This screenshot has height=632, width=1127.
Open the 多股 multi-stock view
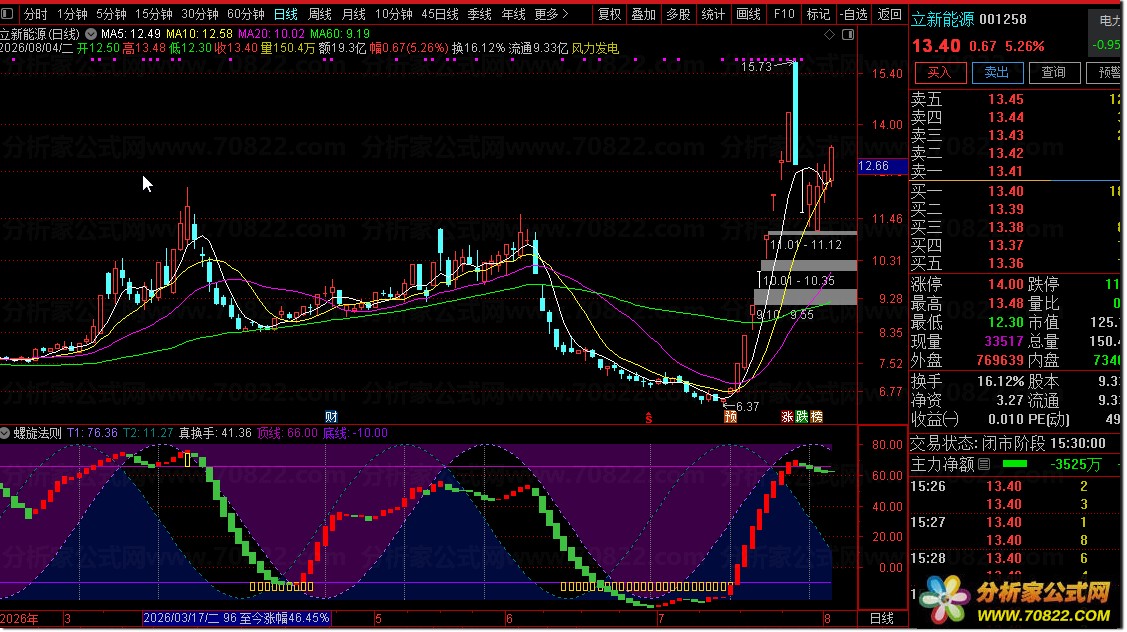coord(678,14)
